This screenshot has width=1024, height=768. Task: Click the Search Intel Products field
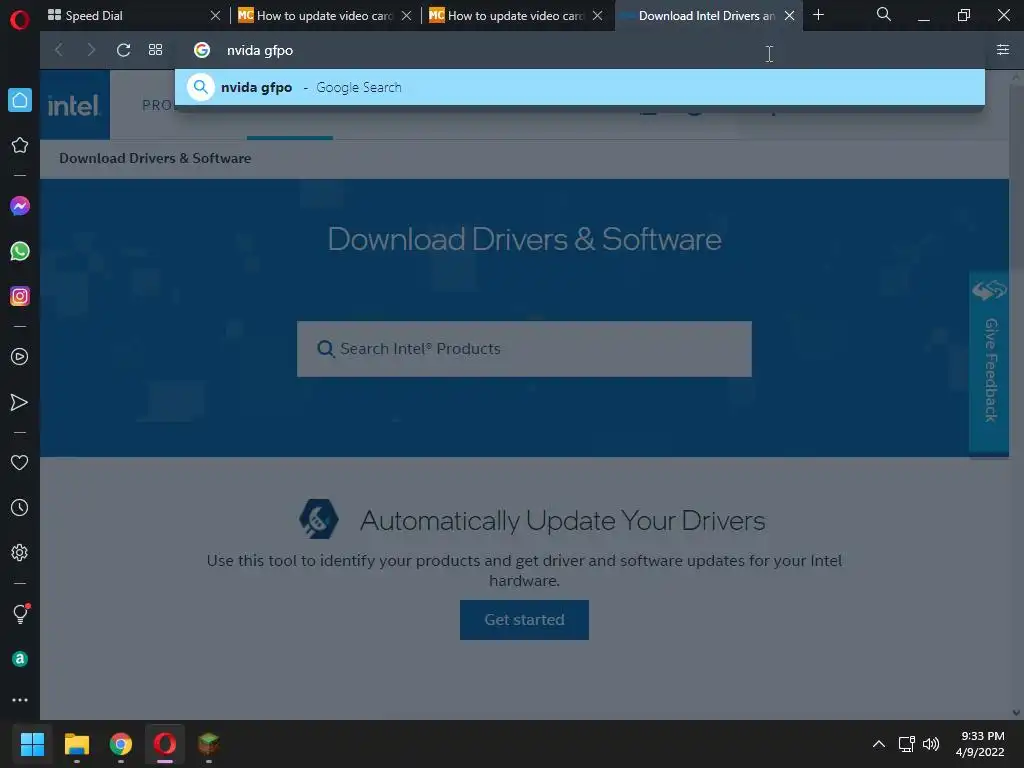click(524, 349)
